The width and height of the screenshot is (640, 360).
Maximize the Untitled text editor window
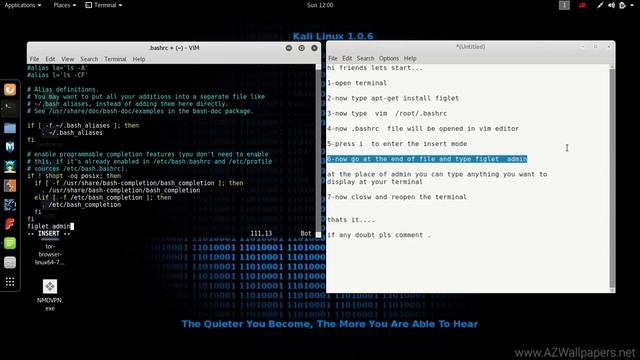click(596, 47)
